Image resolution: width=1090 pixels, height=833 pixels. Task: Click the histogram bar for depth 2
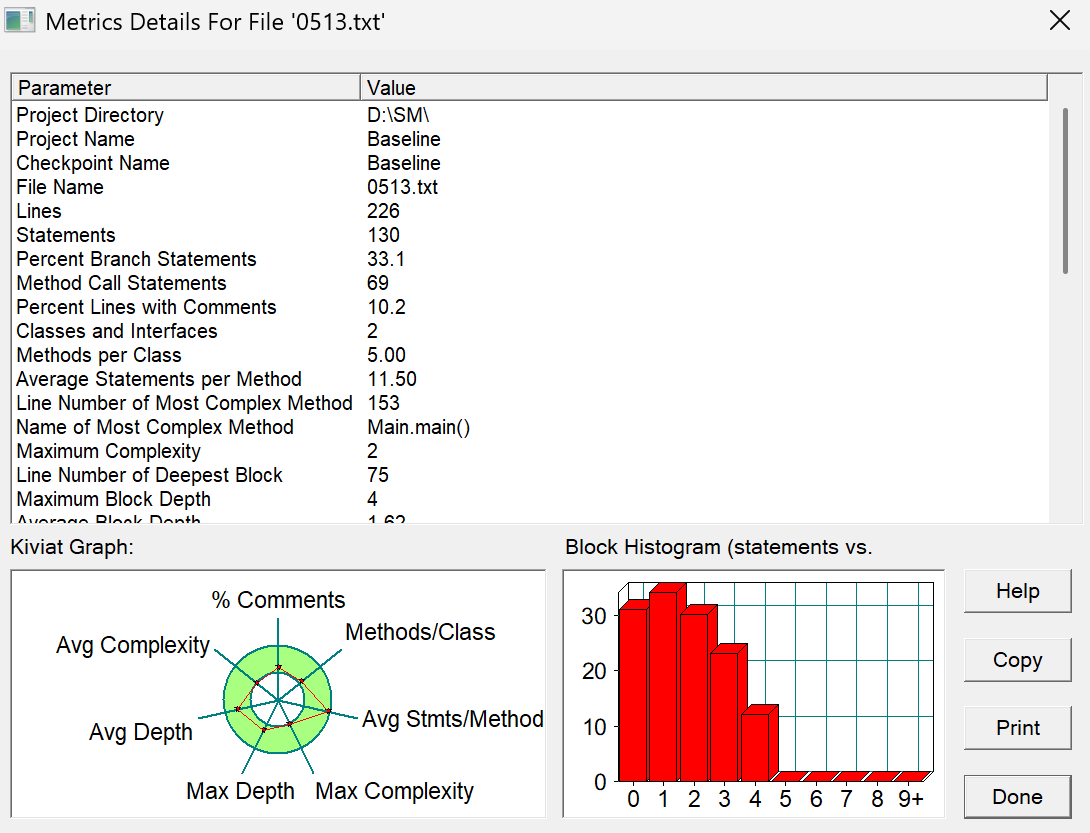point(695,697)
